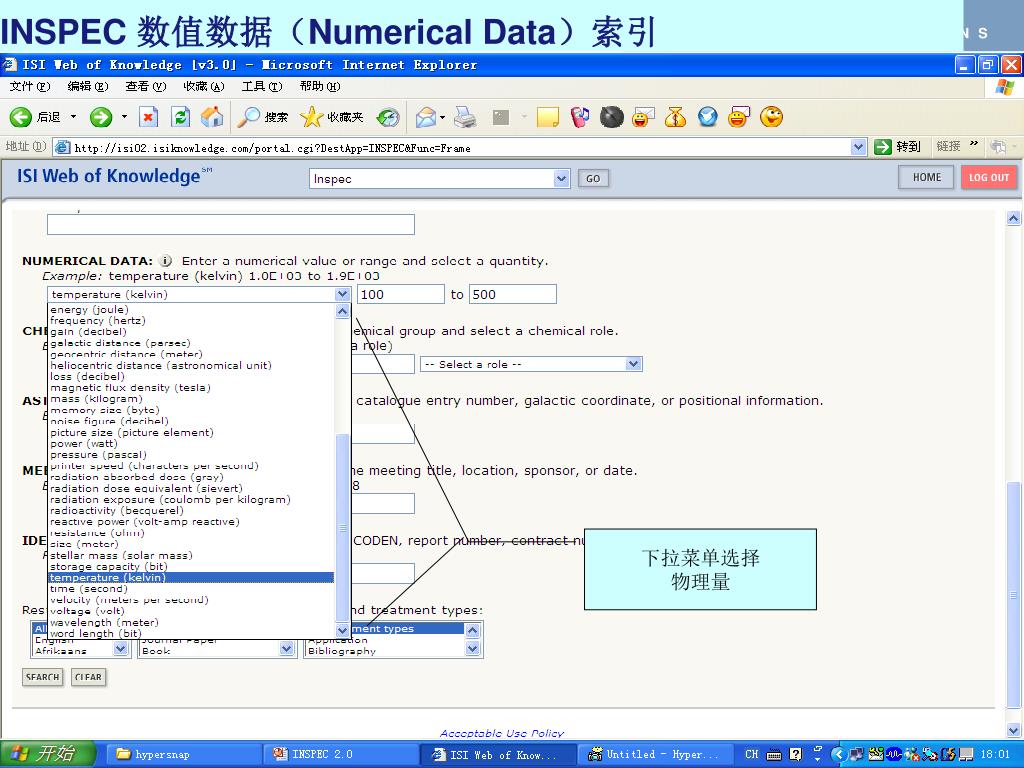Open the Mail button dropdown arrow
This screenshot has height=768, width=1024.
pyautogui.click(x=442, y=118)
